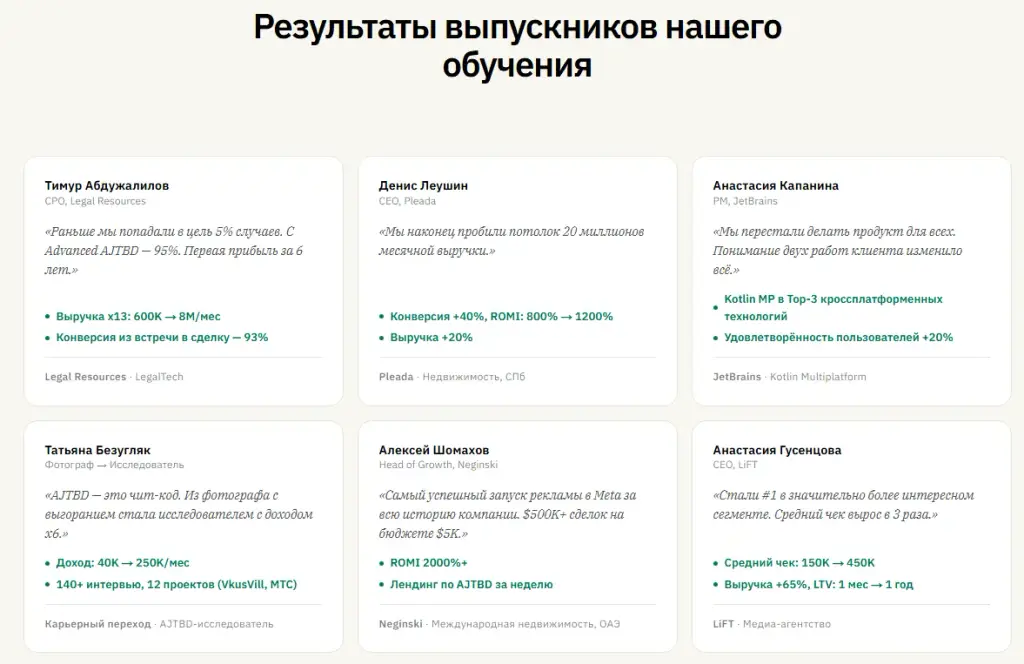Click the subtitle "CPO, Legal Resources"
Viewport: 1024px width, 664px height.
point(95,201)
